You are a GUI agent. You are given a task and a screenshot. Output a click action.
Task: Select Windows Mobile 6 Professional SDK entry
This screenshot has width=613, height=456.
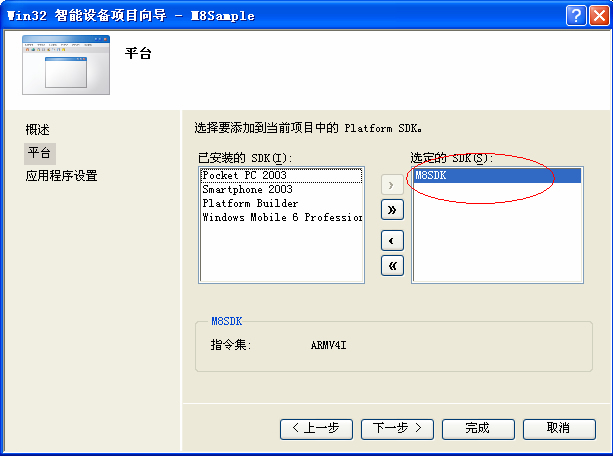point(281,217)
